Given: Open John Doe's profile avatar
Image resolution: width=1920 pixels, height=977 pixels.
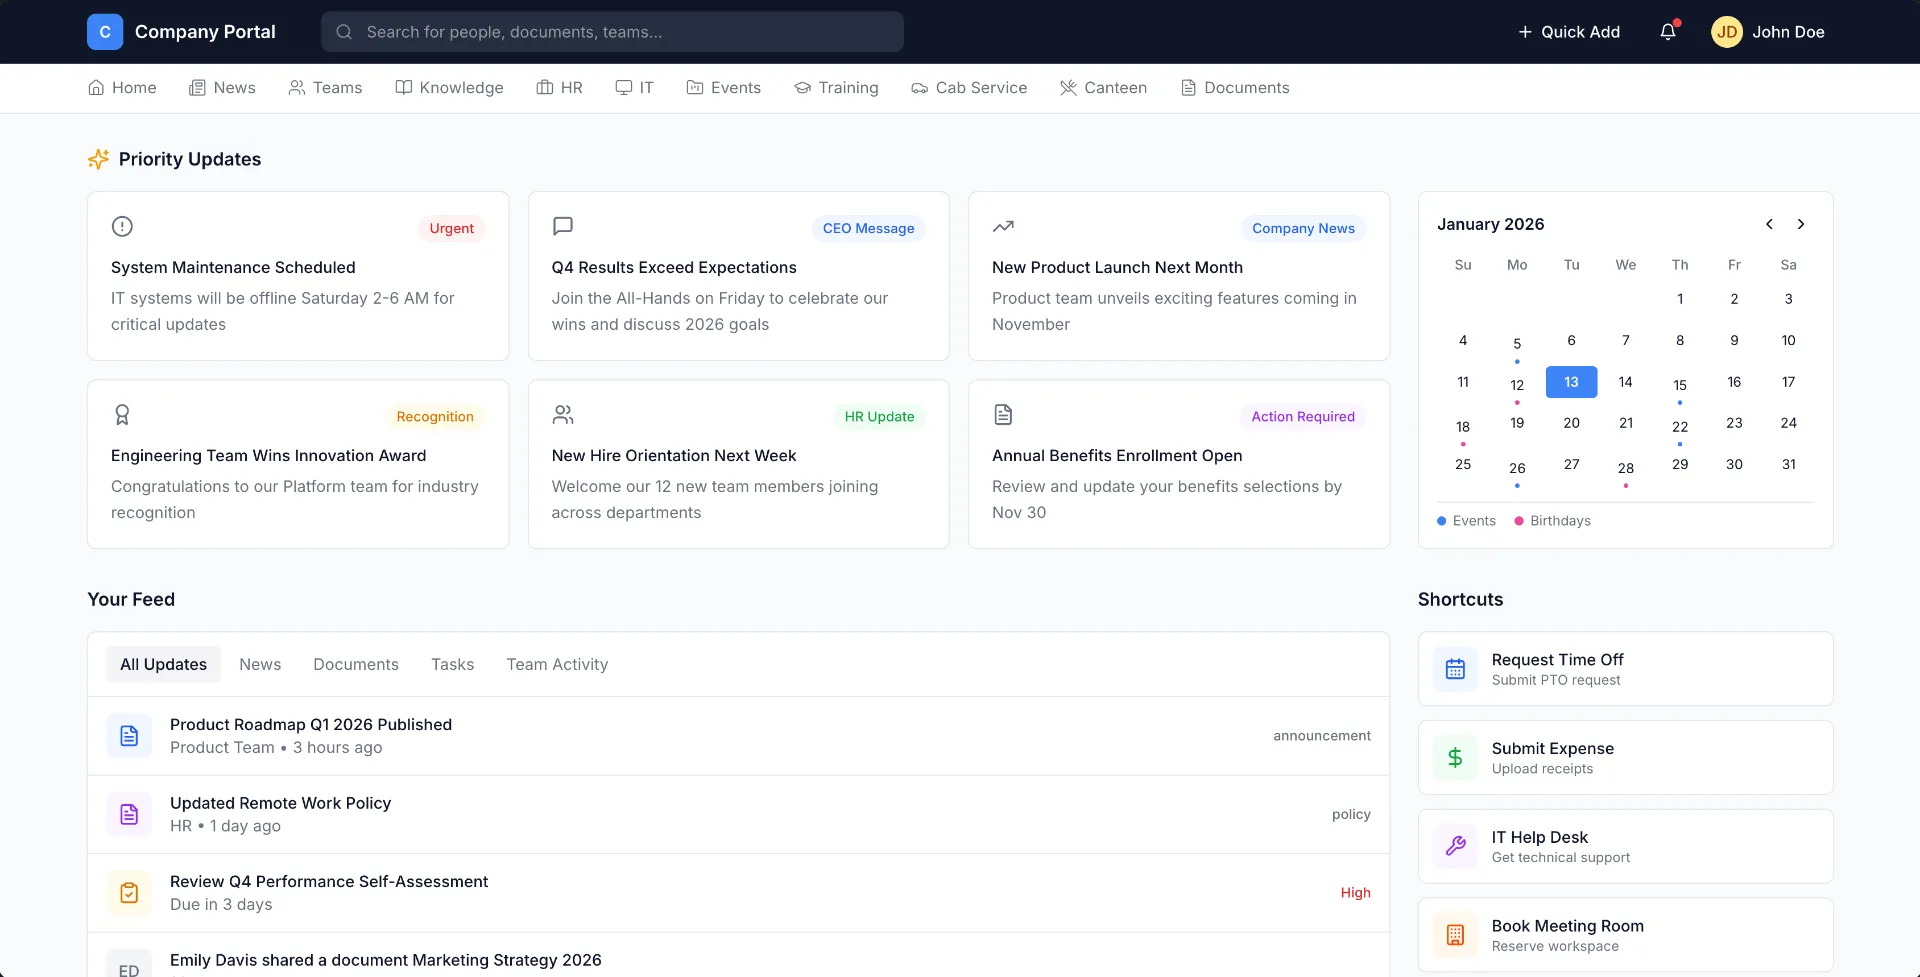Looking at the screenshot, I should [1726, 32].
